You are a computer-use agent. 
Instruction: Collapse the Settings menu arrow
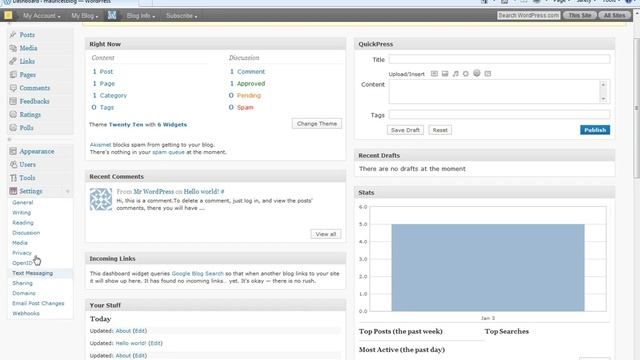68,191
